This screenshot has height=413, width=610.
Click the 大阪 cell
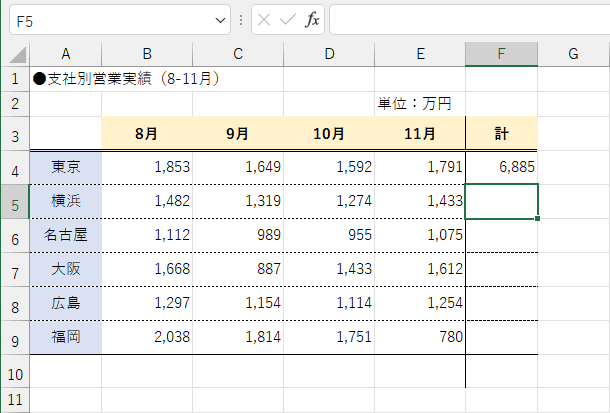(x=66, y=270)
